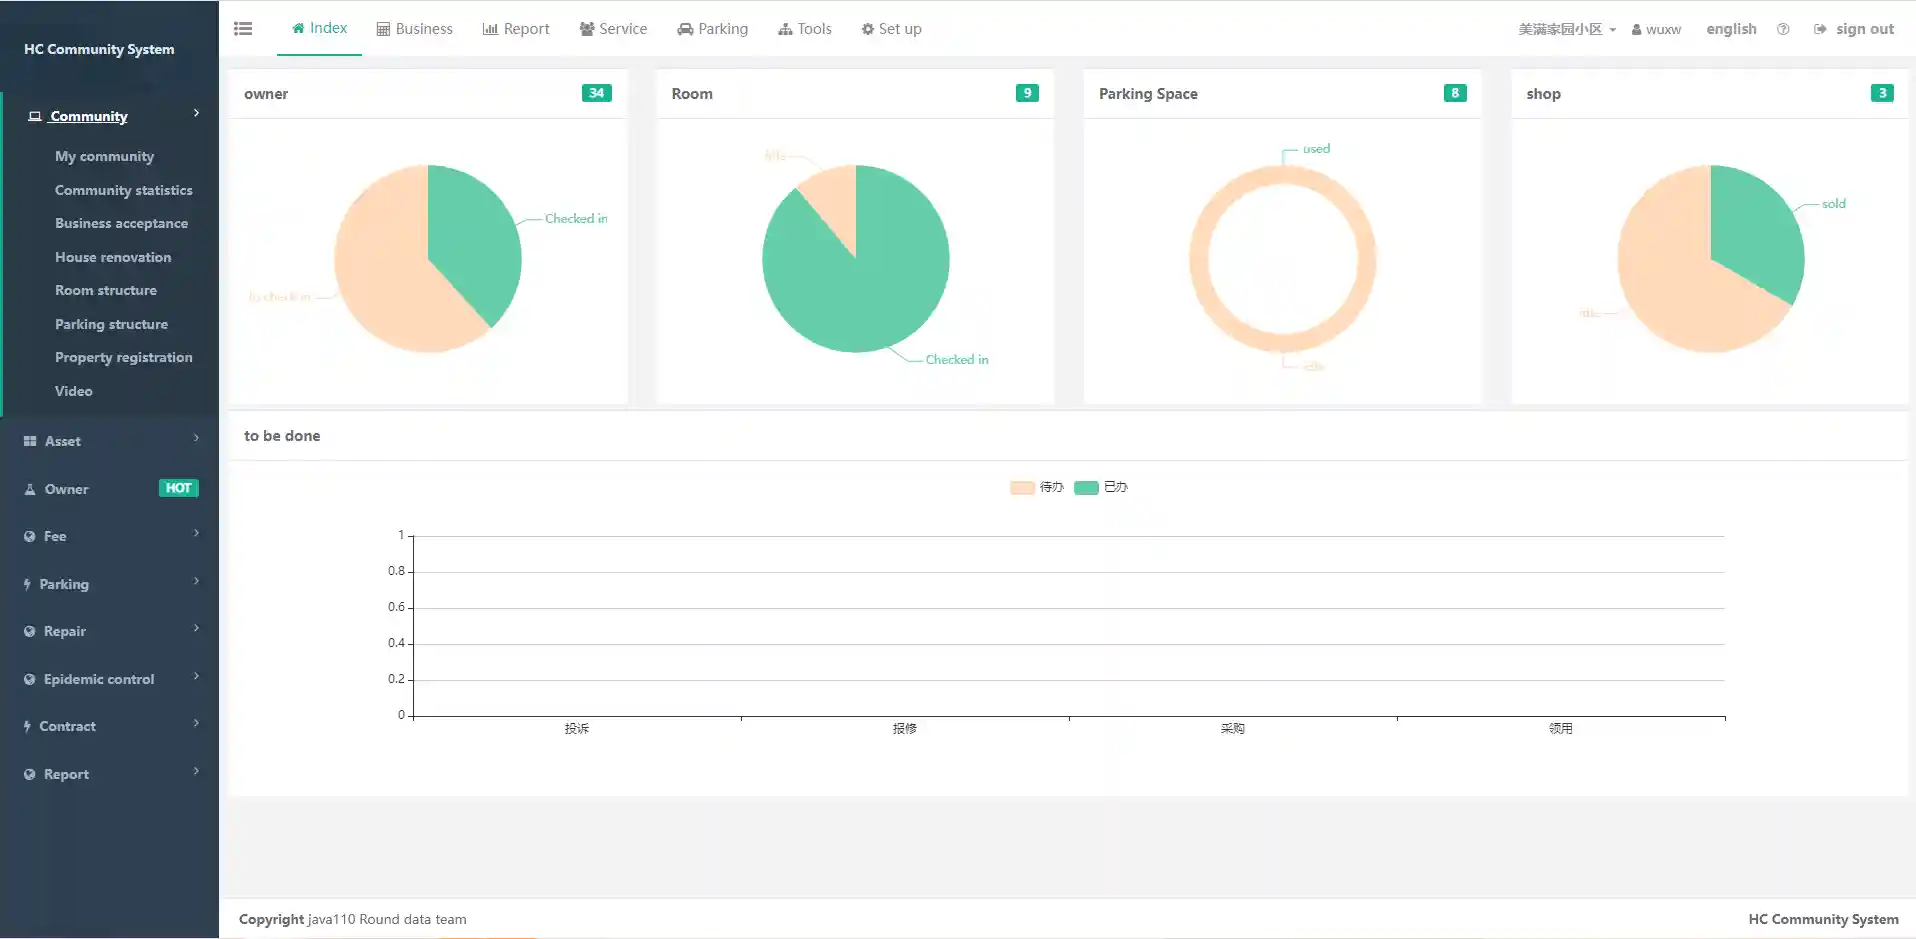The image size is (1916, 939).
Task: Click the Owner person icon in sidebar
Action: (x=30, y=489)
